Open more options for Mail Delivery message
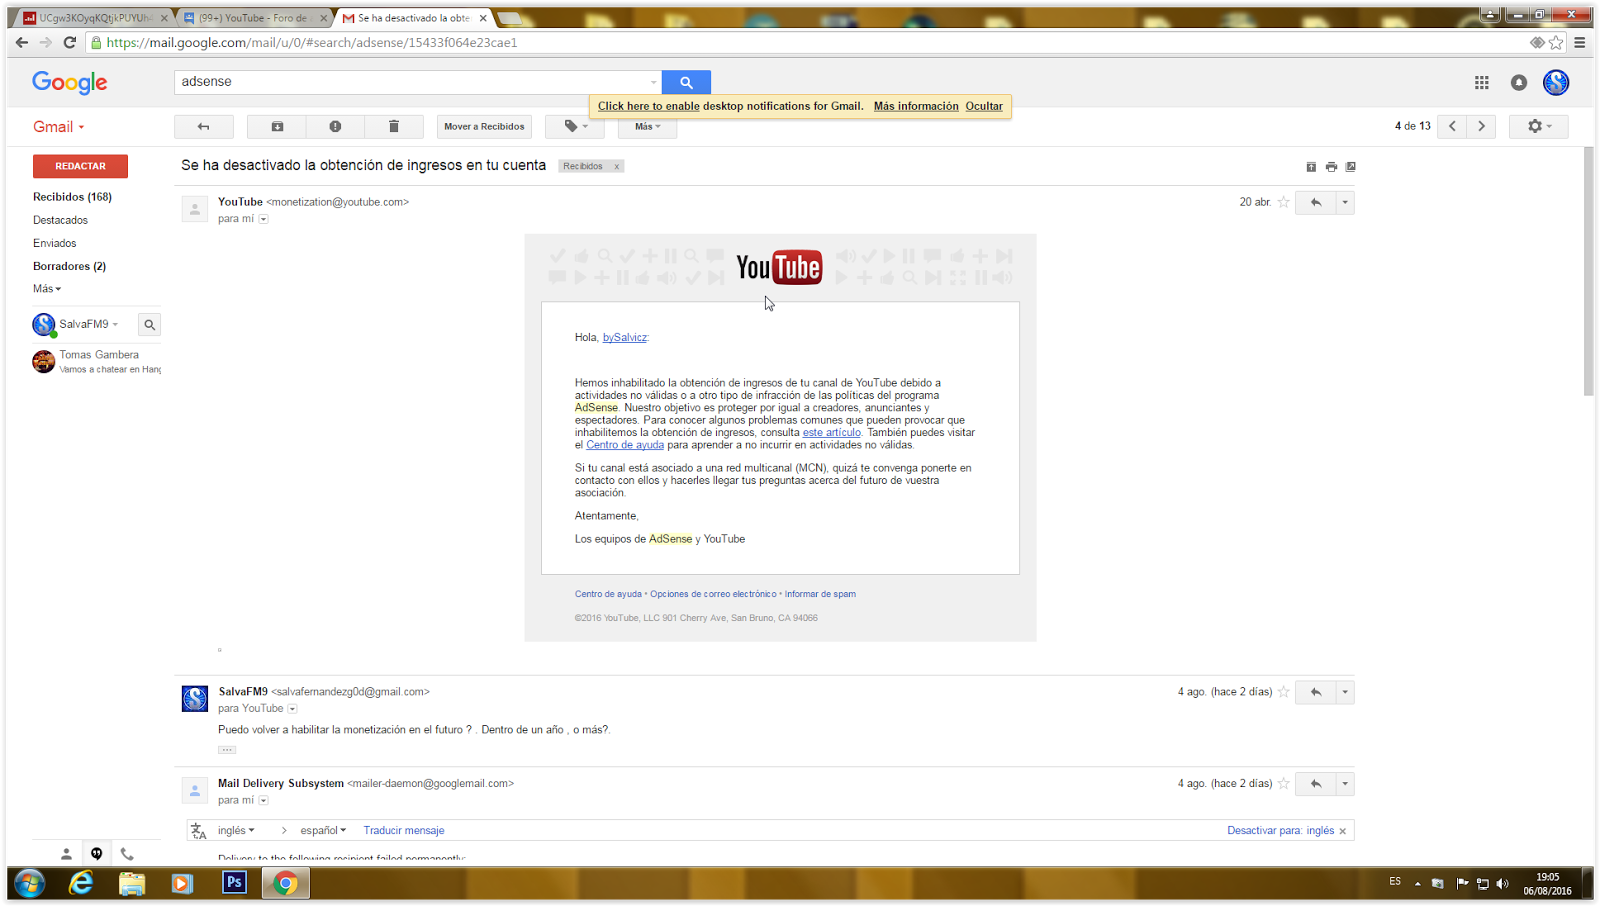Screen dimensions: 1600x906 pyautogui.click(x=1345, y=784)
